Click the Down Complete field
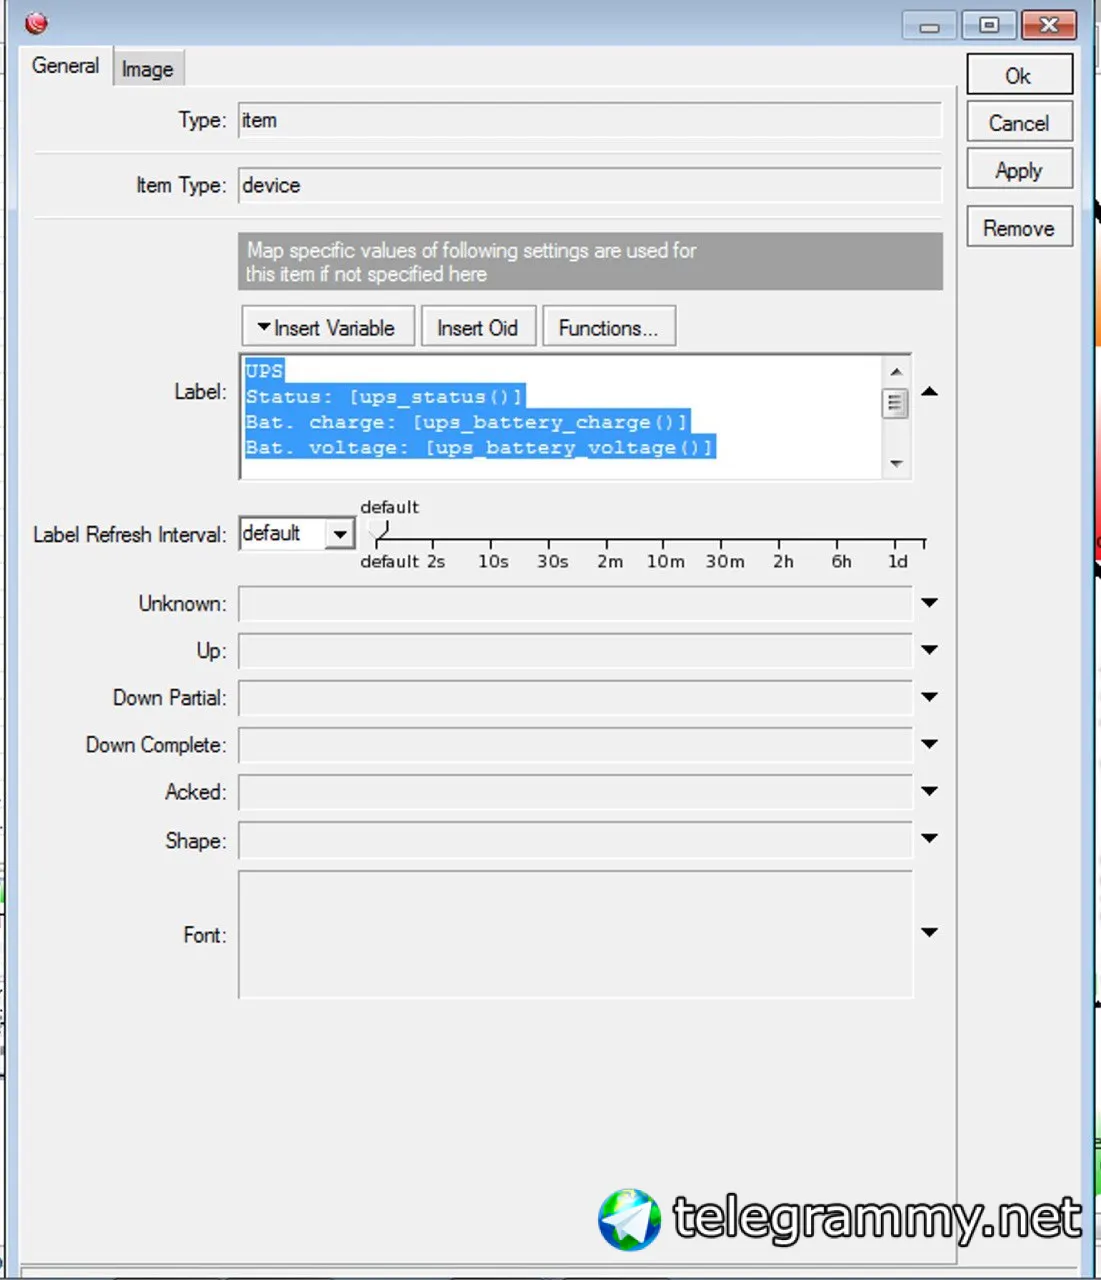 coord(575,745)
